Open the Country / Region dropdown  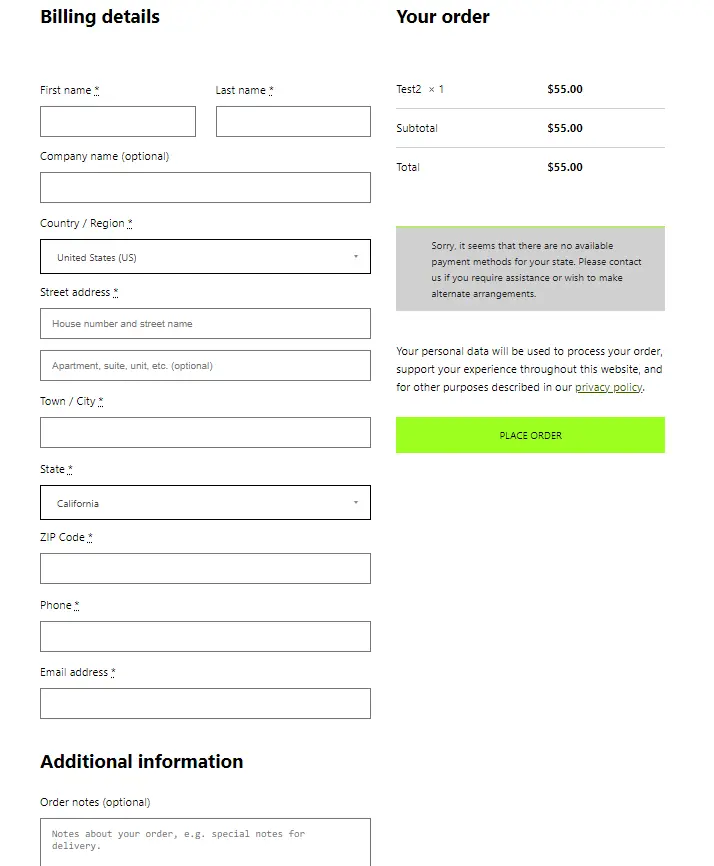205,256
